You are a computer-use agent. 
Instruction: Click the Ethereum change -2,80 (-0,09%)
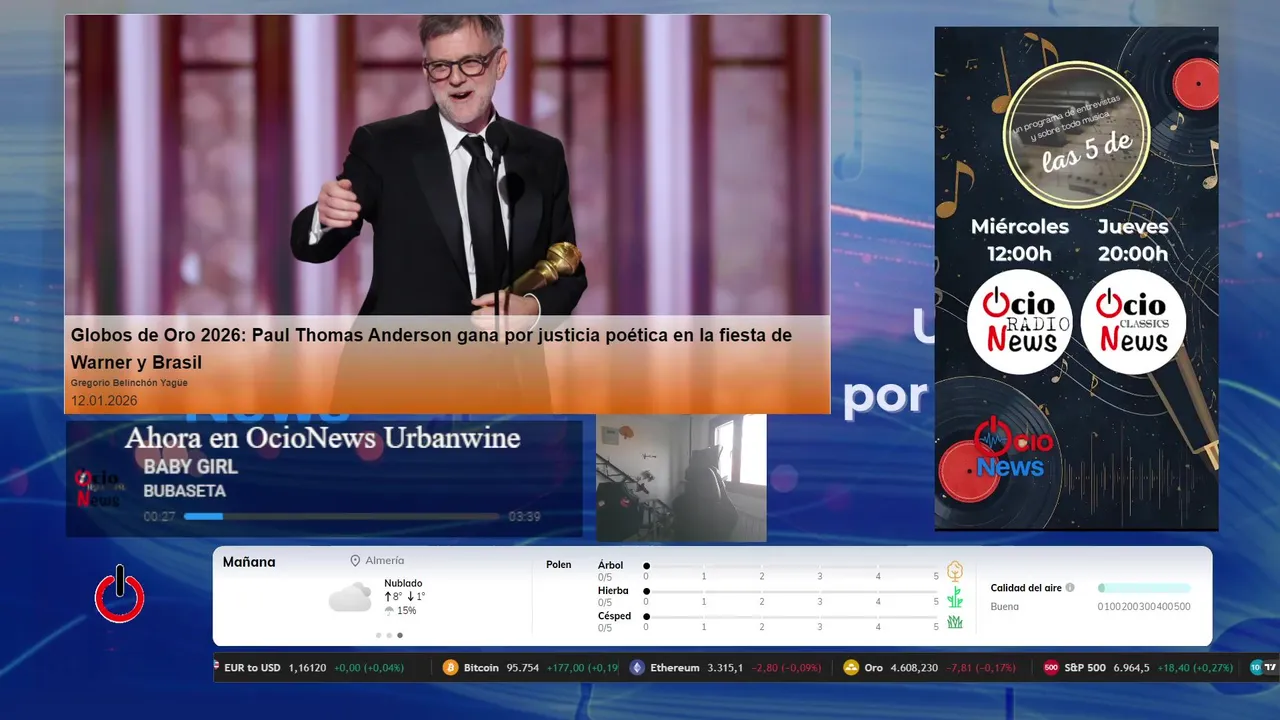click(x=786, y=668)
